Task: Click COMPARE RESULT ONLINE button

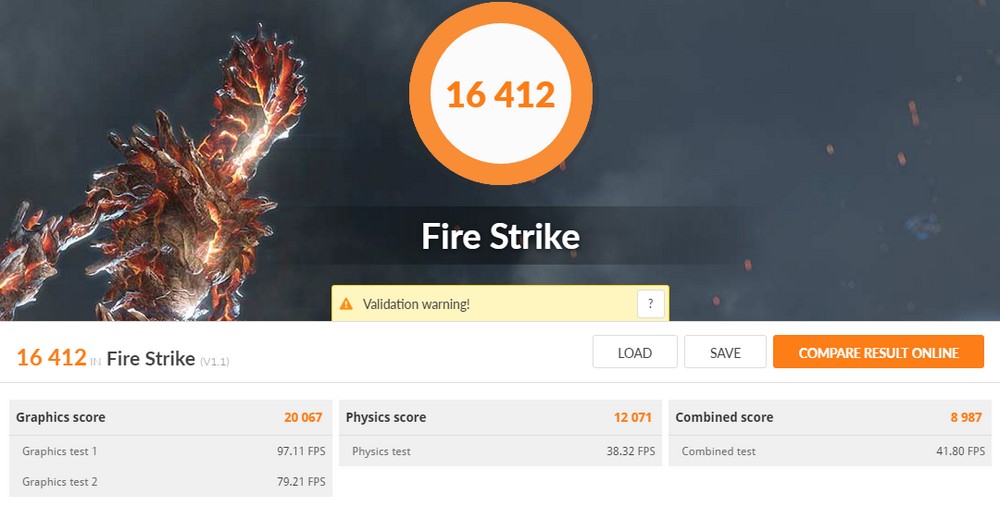Action: click(878, 352)
